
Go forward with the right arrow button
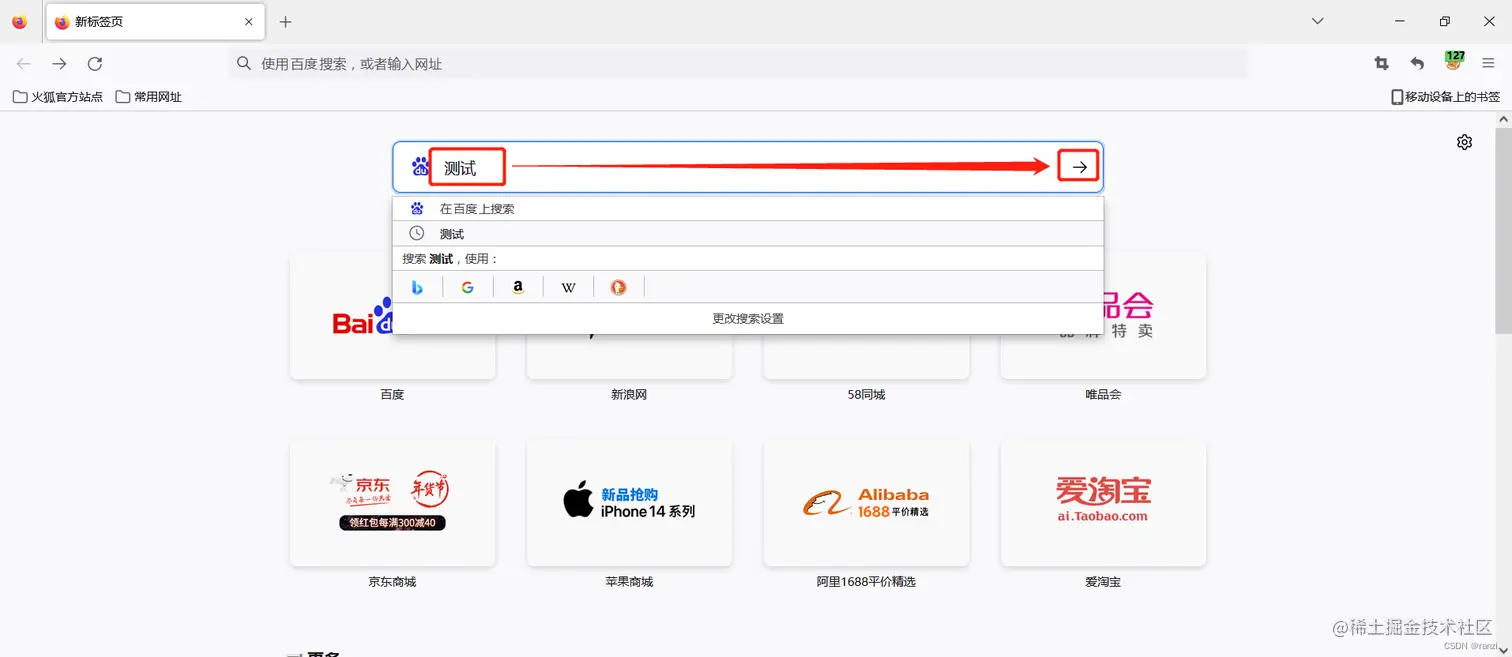(60, 64)
